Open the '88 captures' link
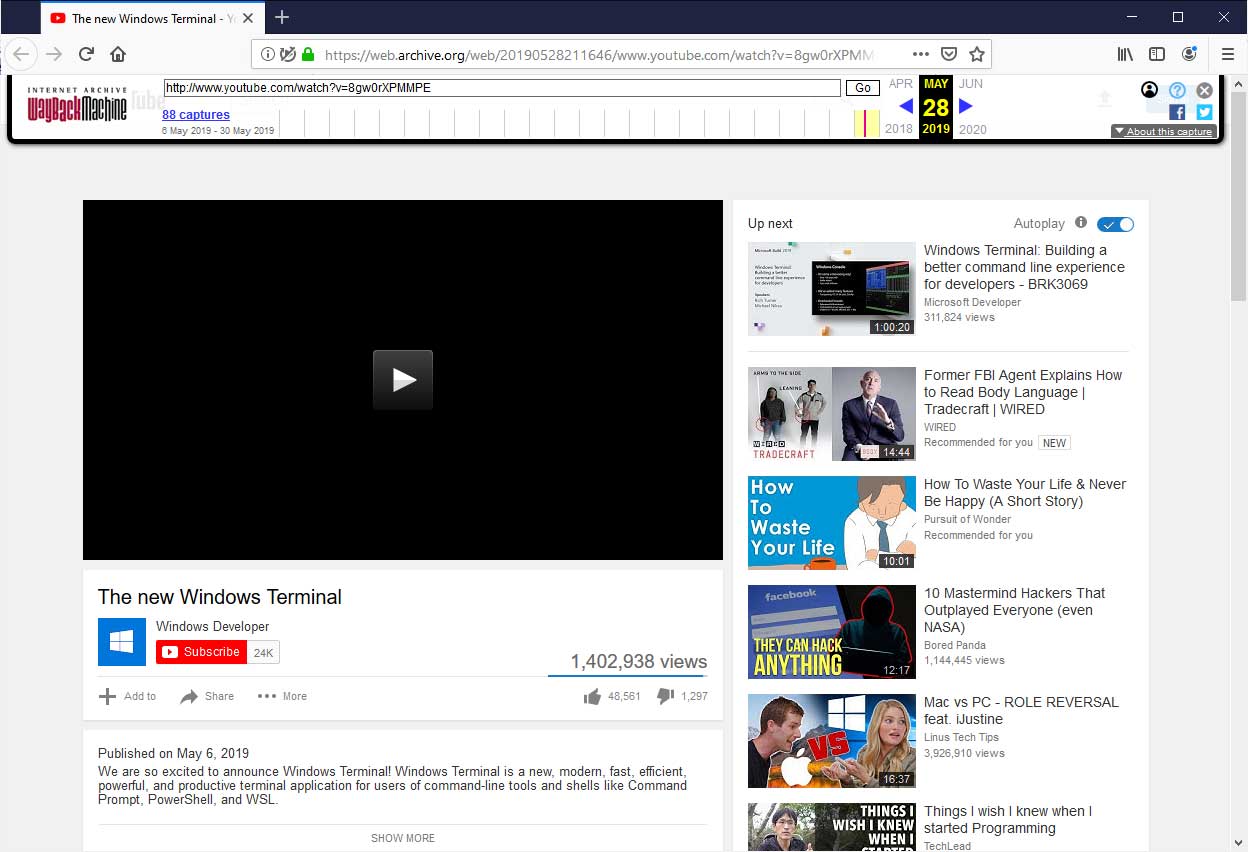This screenshot has height=852, width=1248. click(x=196, y=115)
